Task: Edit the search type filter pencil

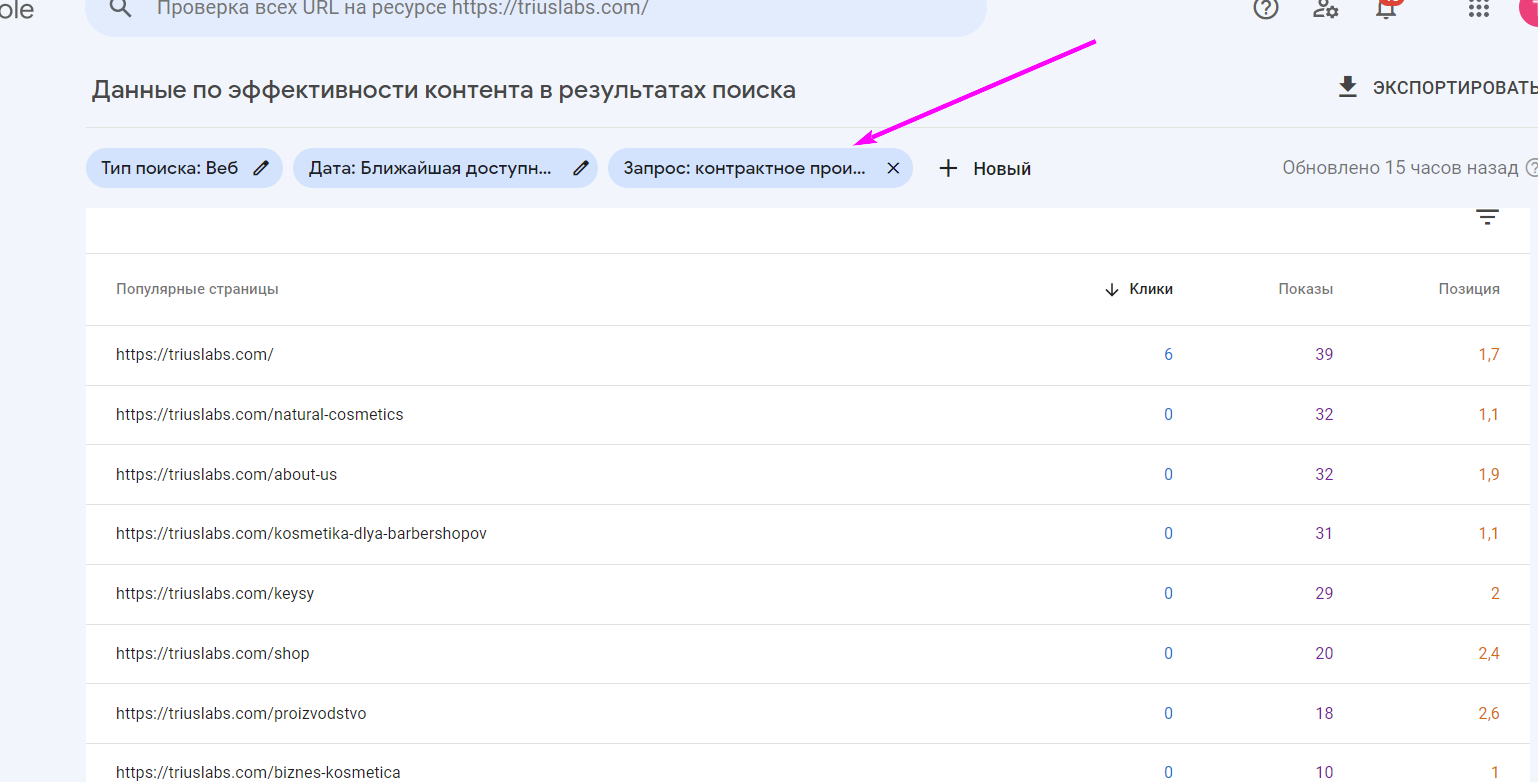Action: click(261, 168)
